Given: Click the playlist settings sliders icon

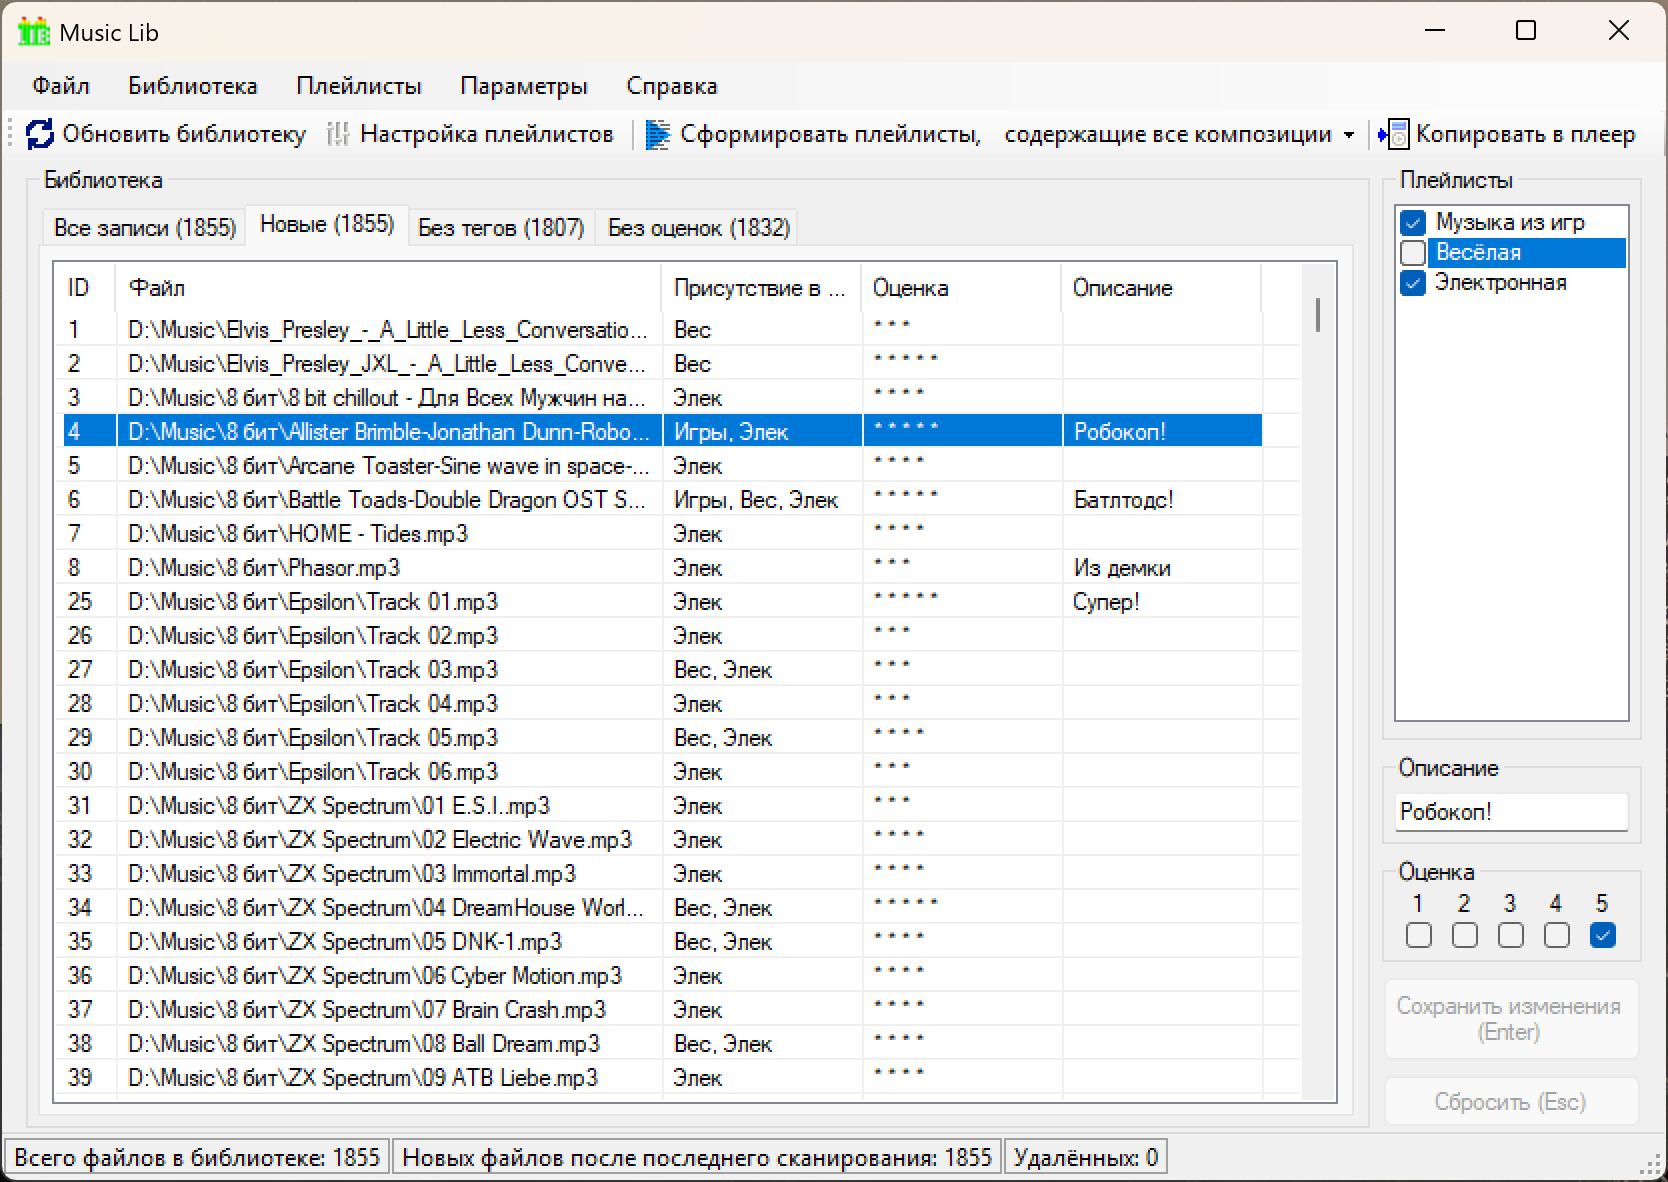Looking at the screenshot, I should 338,134.
